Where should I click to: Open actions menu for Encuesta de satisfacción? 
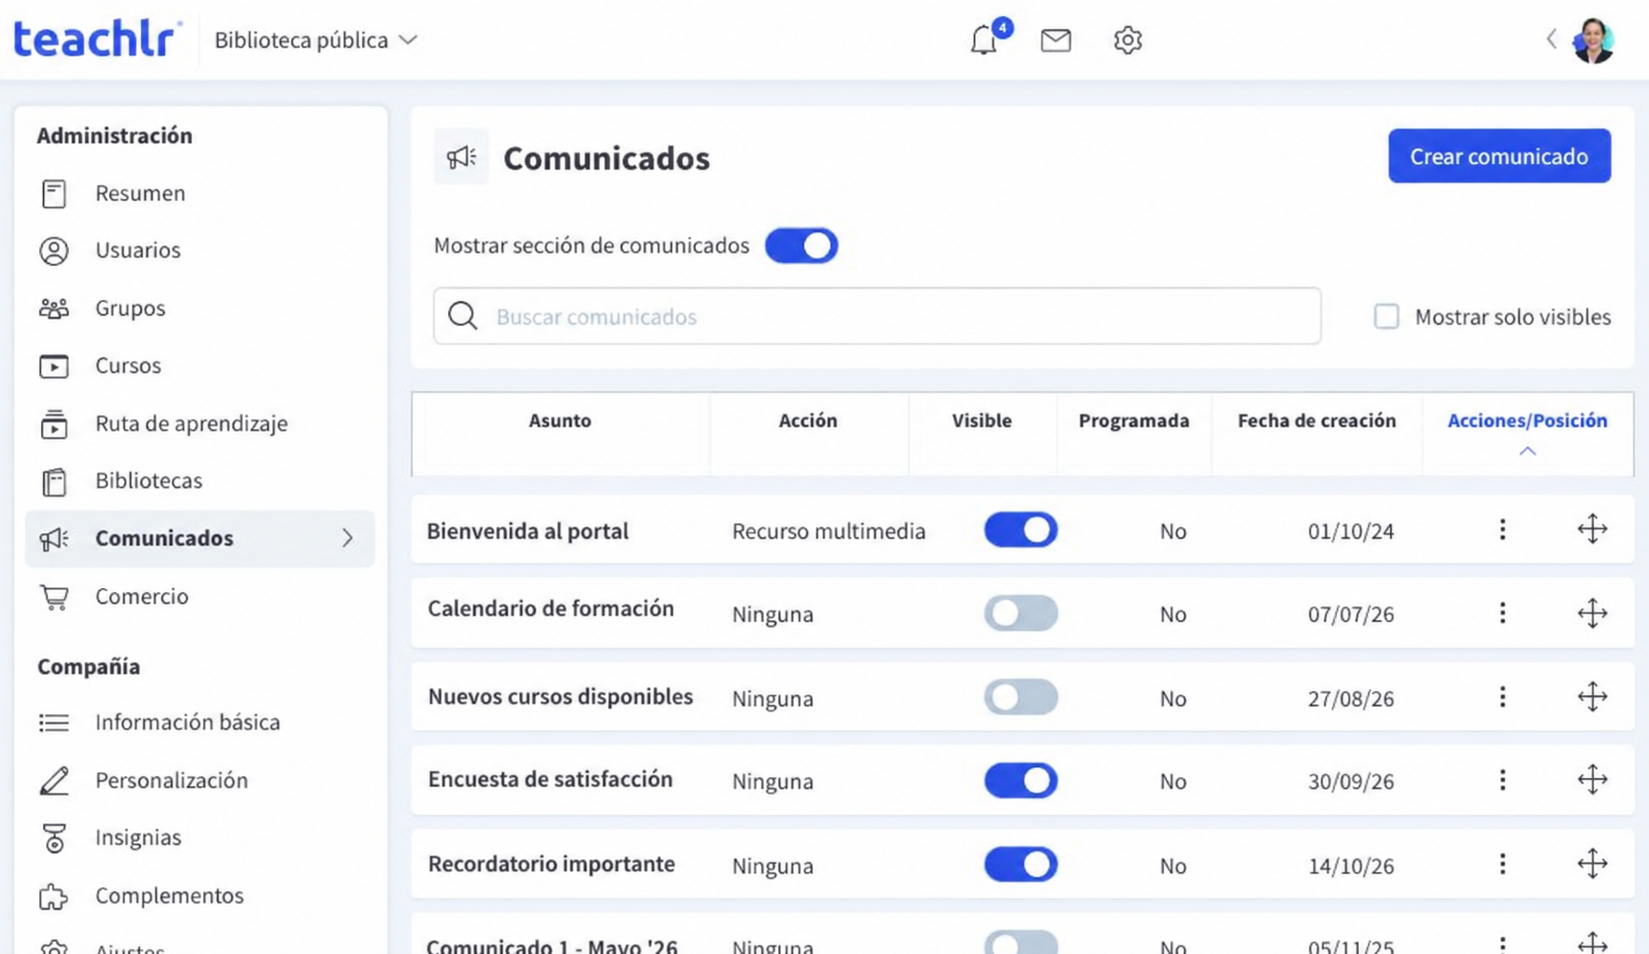1502,780
